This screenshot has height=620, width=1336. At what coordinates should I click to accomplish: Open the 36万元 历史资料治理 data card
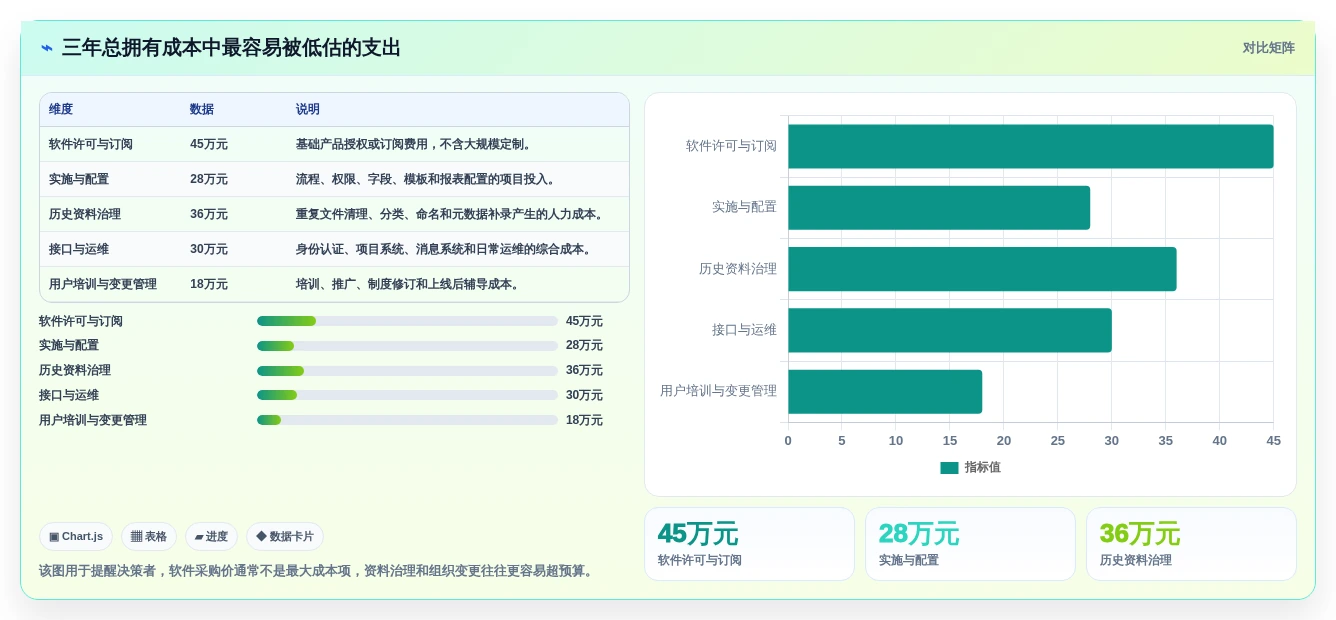pyautogui.click(x=1191, y=544)
